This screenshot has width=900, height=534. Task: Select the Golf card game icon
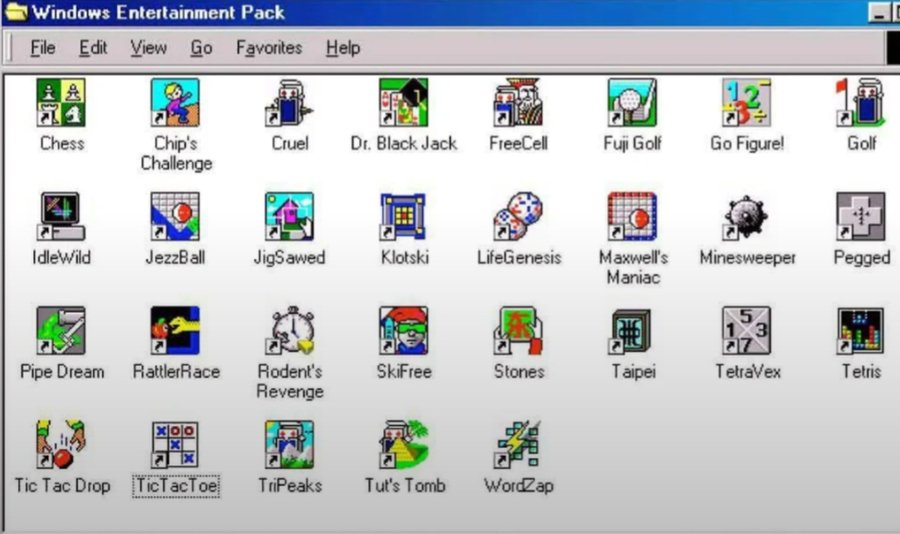point(860,103)
